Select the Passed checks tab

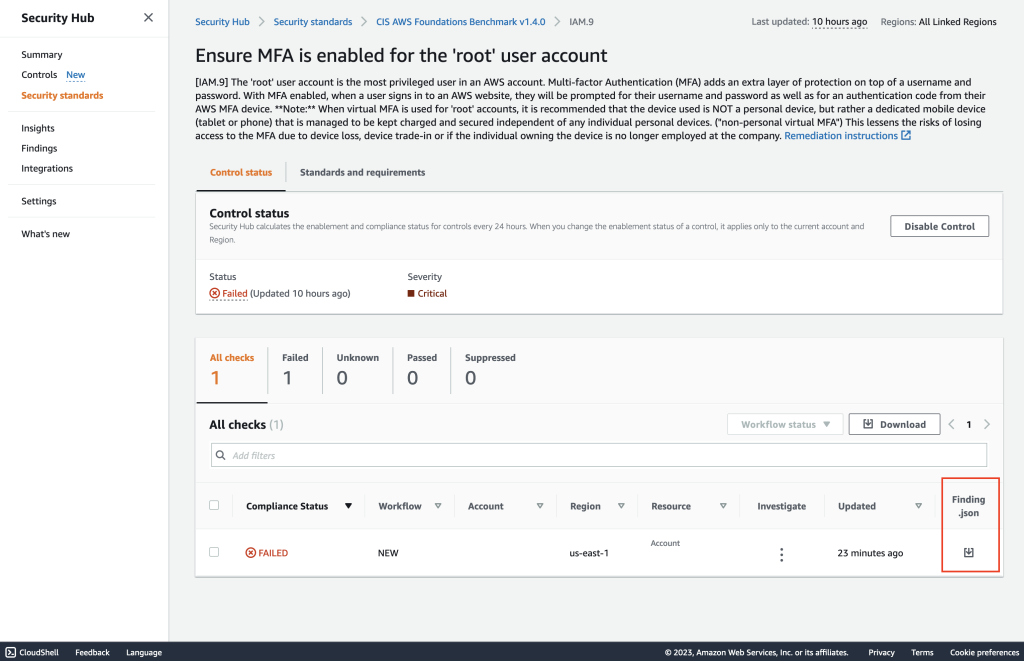pos(422,370)
